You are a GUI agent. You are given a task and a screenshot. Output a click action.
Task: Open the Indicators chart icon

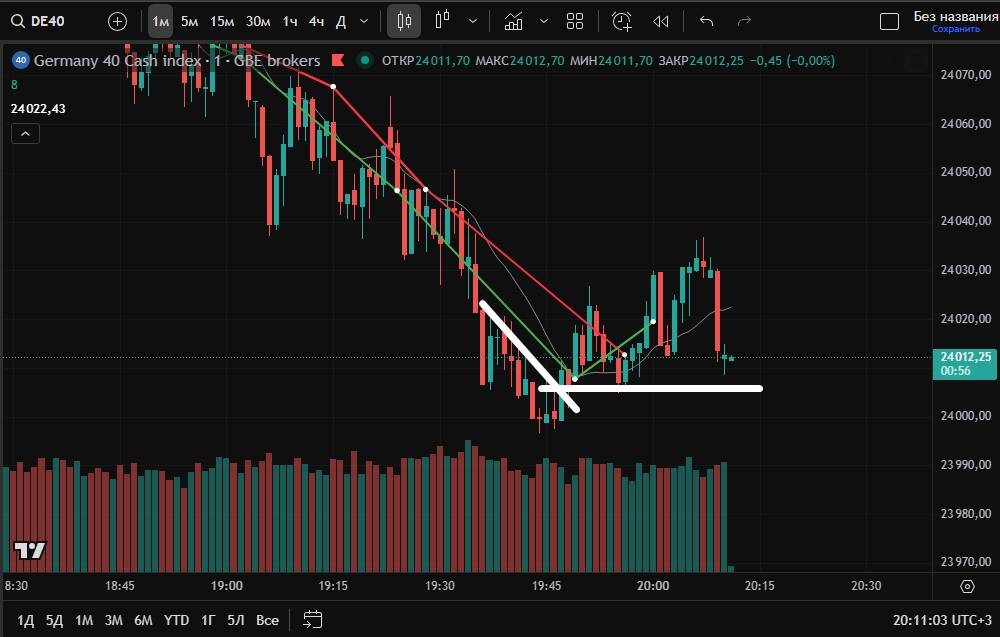(x=513, y=21)
